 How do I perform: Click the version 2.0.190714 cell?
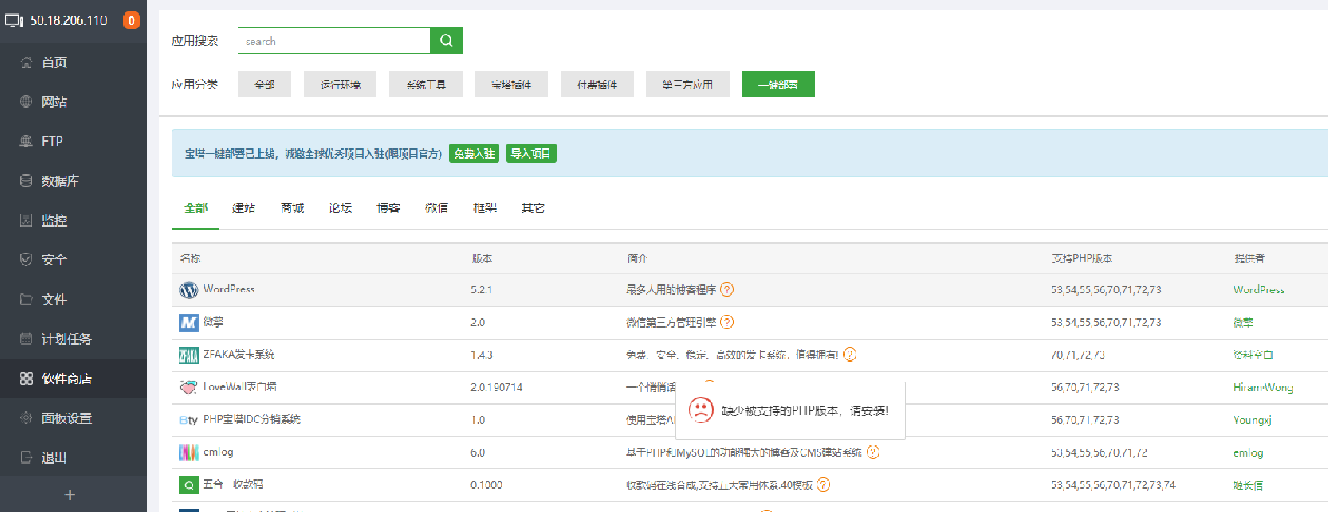tap(498, 387)
